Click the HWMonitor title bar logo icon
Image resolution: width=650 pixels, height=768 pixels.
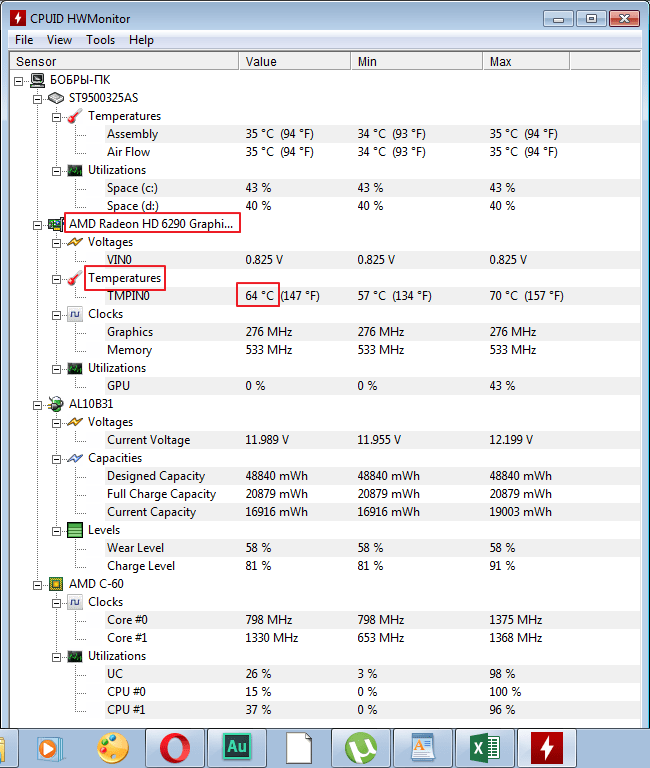pos(18,19)
